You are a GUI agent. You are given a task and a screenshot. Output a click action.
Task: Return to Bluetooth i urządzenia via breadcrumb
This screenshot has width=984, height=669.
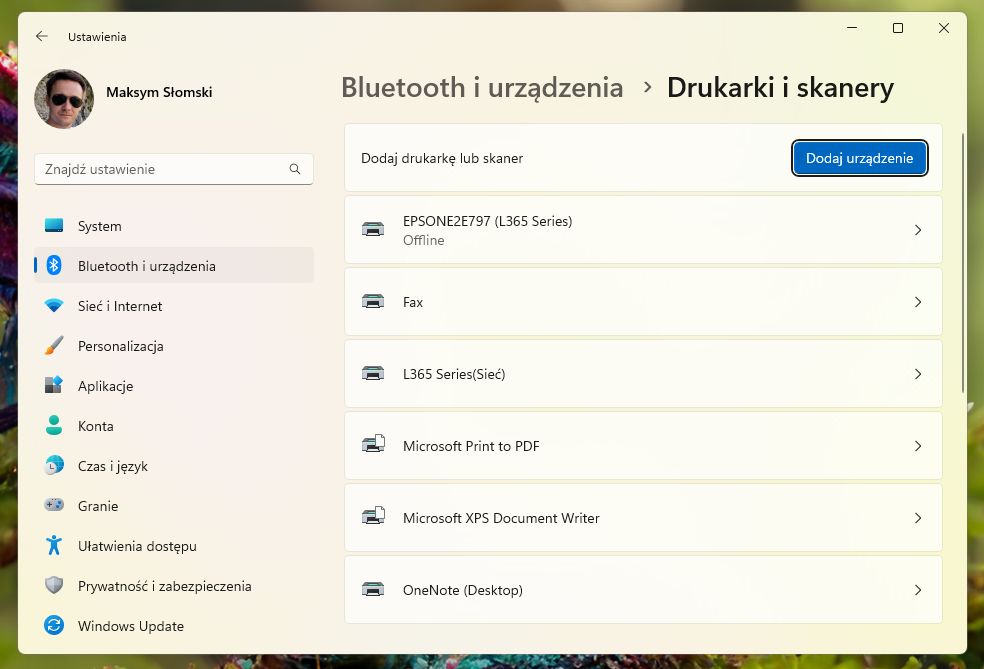(x=482, y=88)
